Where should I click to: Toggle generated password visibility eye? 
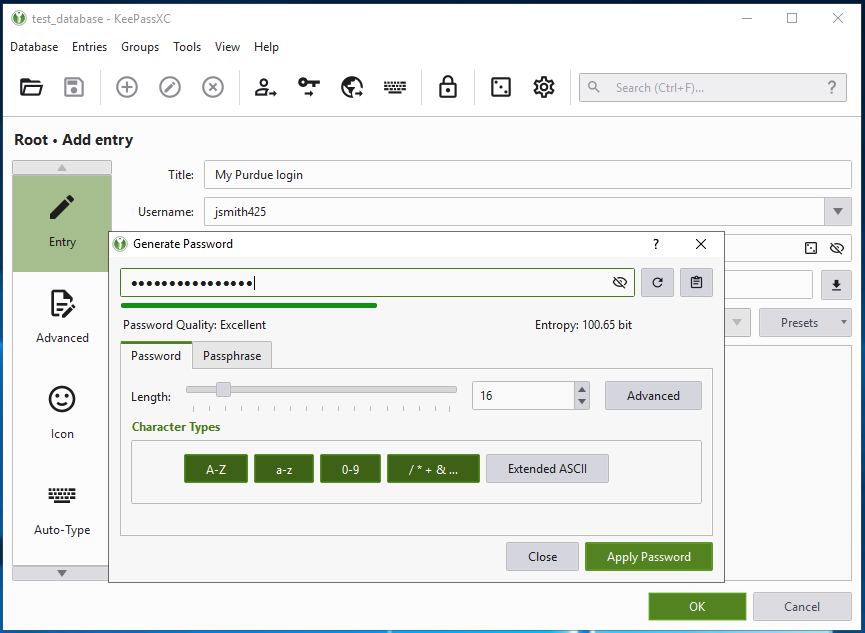tap(620, 283)
